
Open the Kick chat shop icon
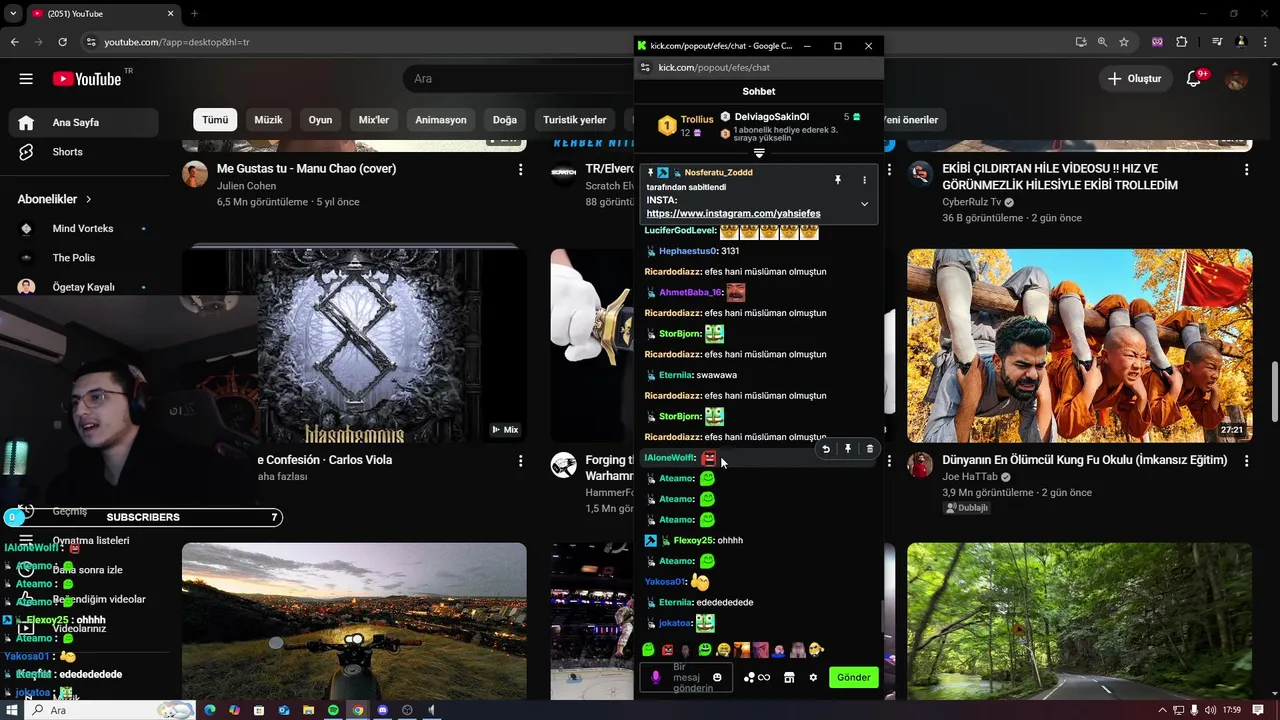[789, 677]
